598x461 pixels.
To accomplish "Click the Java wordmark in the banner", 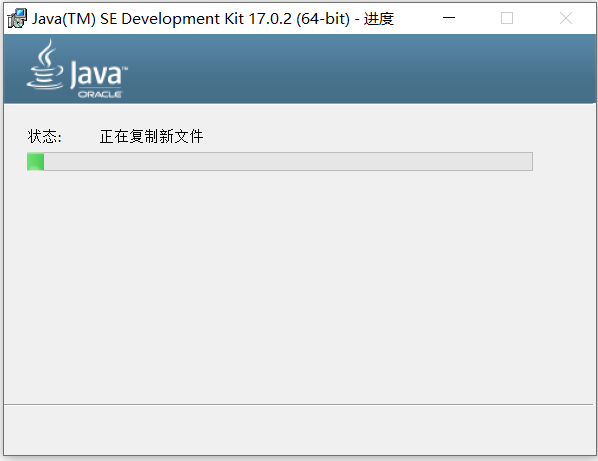I will pyautogui.click(x=98, y=74).
